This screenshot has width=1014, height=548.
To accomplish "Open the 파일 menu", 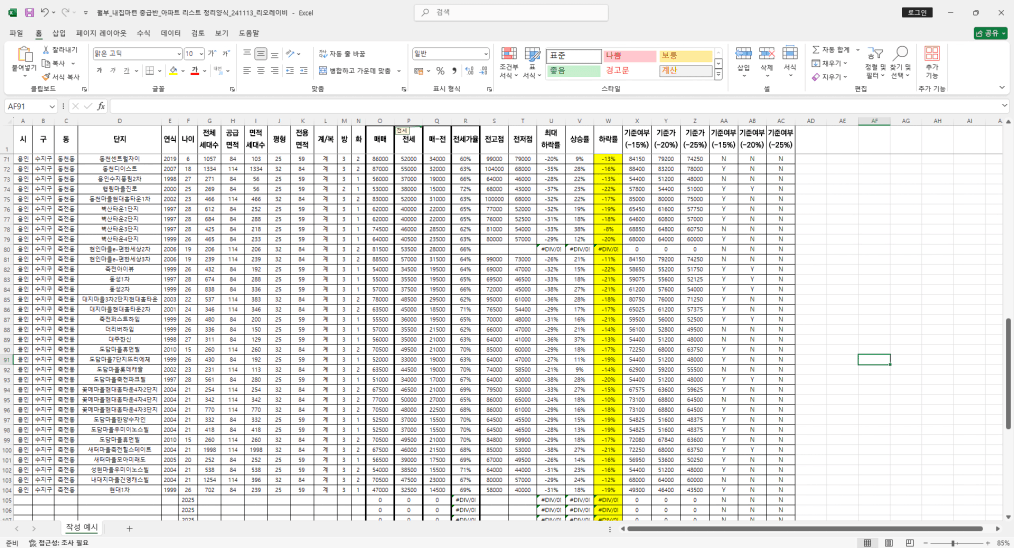I will coord(16,33).
